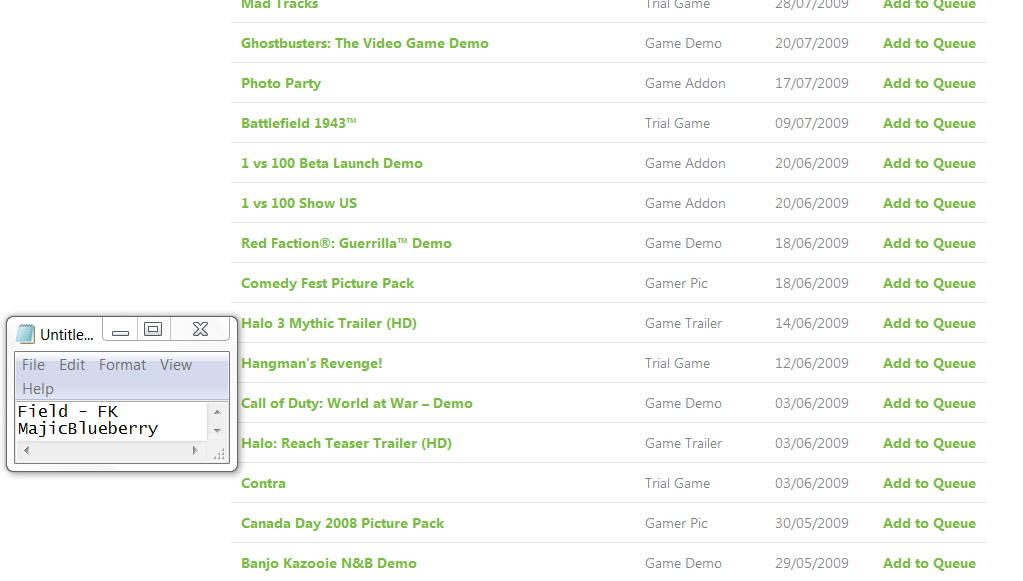The height and width of the screenshot is (581, 1023).
Task: Add 1 vs 100 Beta Launch Demo to queue
Action: (x=929, y=164)
